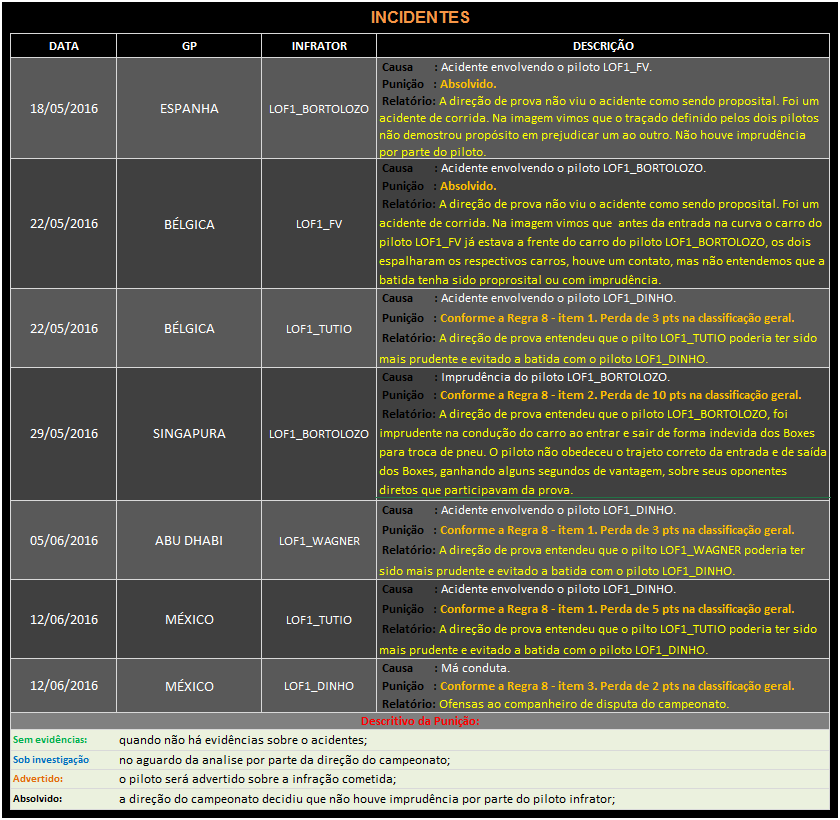This screenshot has width=840, height=820.
Task: Click the INCIDENTES title
Action: (x=420, y=17)
